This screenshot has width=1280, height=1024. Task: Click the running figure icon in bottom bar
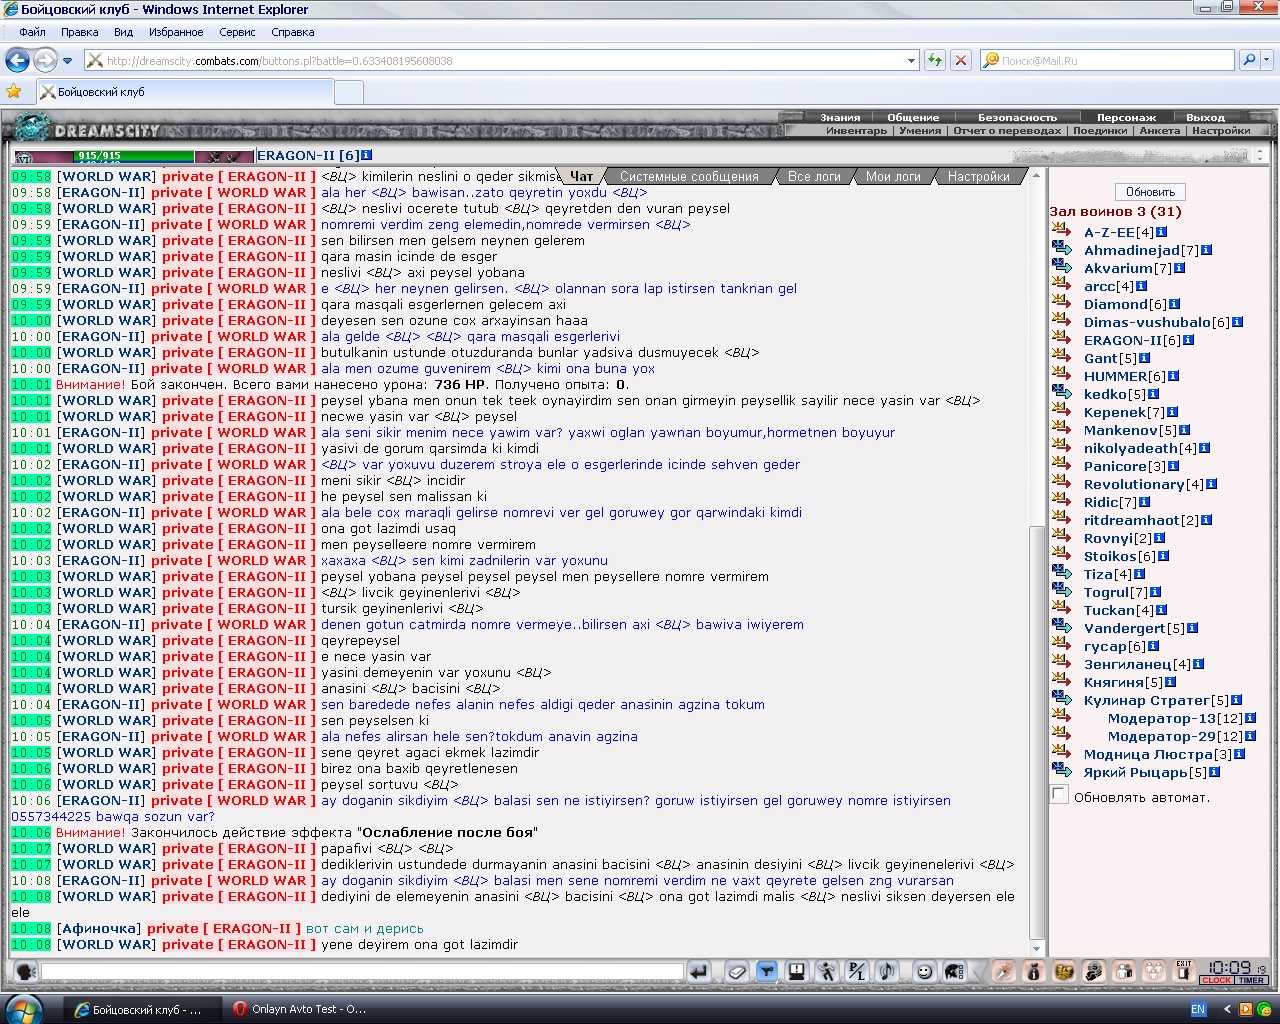pyautogui.click(x=827, y=971)
